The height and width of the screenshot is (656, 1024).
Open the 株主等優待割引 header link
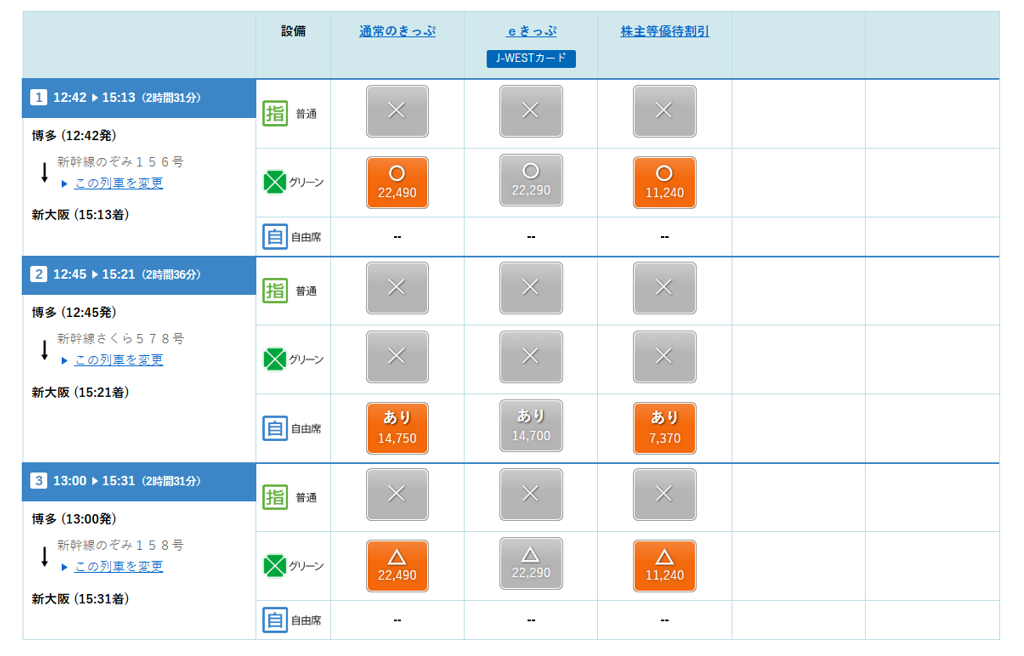pyautogui.click(x=664, y=31)
